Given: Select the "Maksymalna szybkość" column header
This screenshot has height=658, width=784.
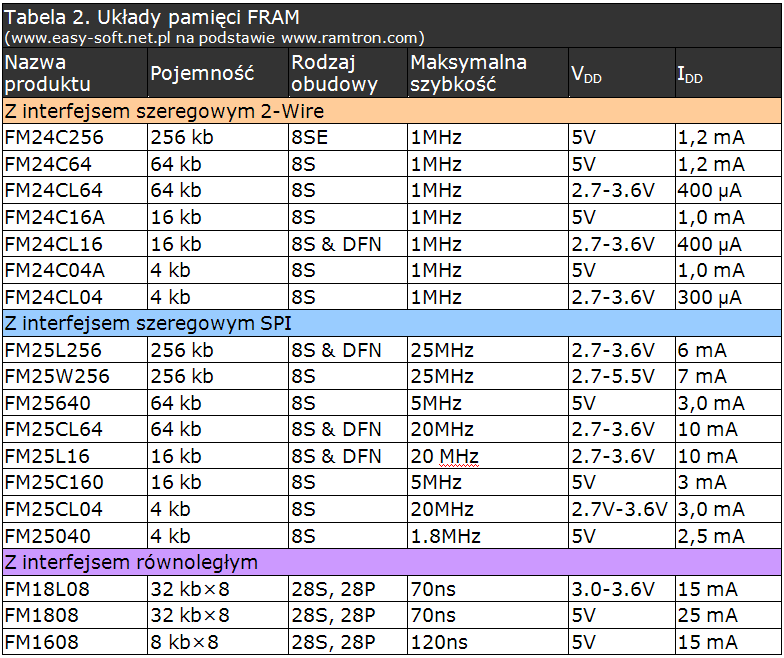Looking at the screenshot, I should pyautogui.click(x=488, y=73).
